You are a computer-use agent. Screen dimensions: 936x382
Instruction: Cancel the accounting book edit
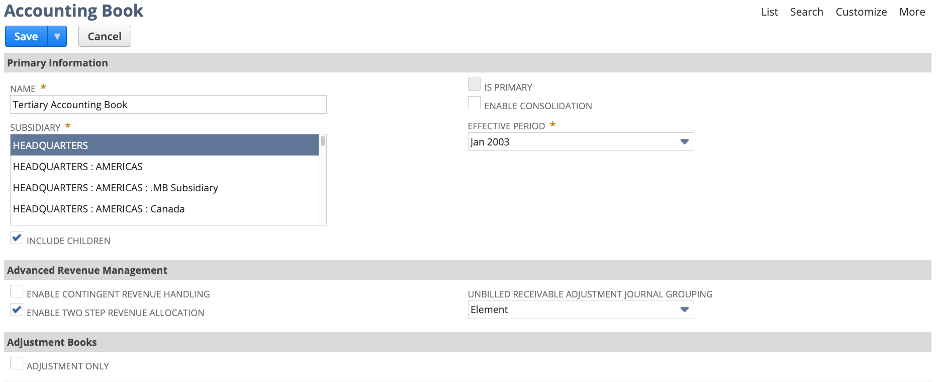point(104,36)
